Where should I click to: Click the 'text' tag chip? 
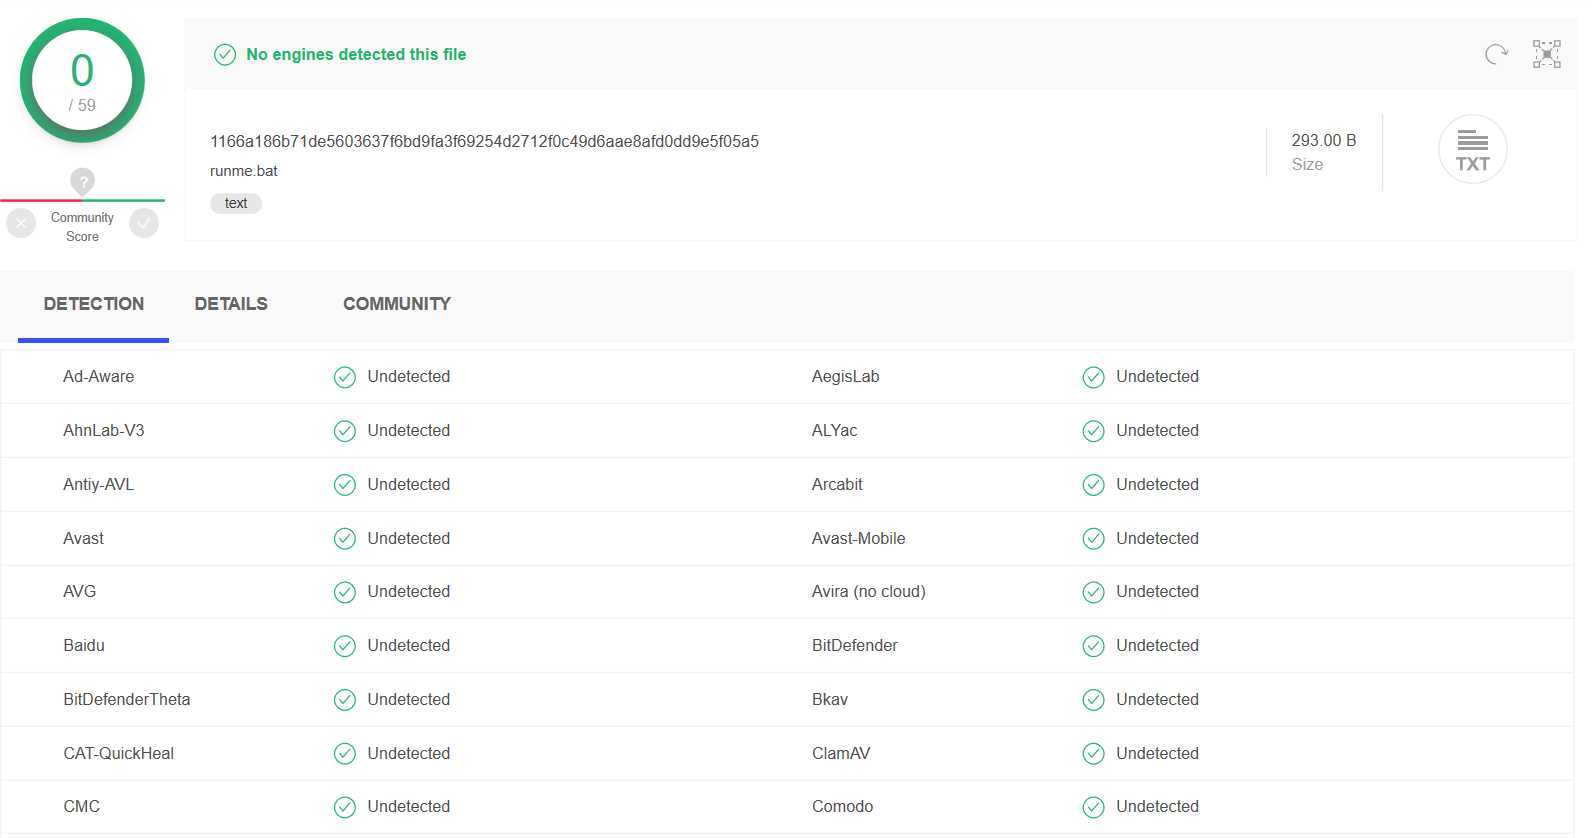236,203
